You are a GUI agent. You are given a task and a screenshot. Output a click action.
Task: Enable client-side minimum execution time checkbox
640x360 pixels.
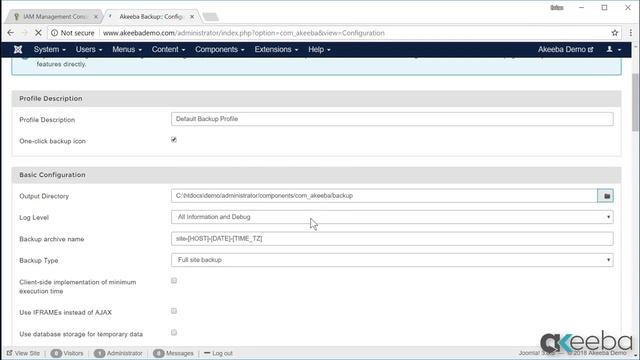point(174,280)
